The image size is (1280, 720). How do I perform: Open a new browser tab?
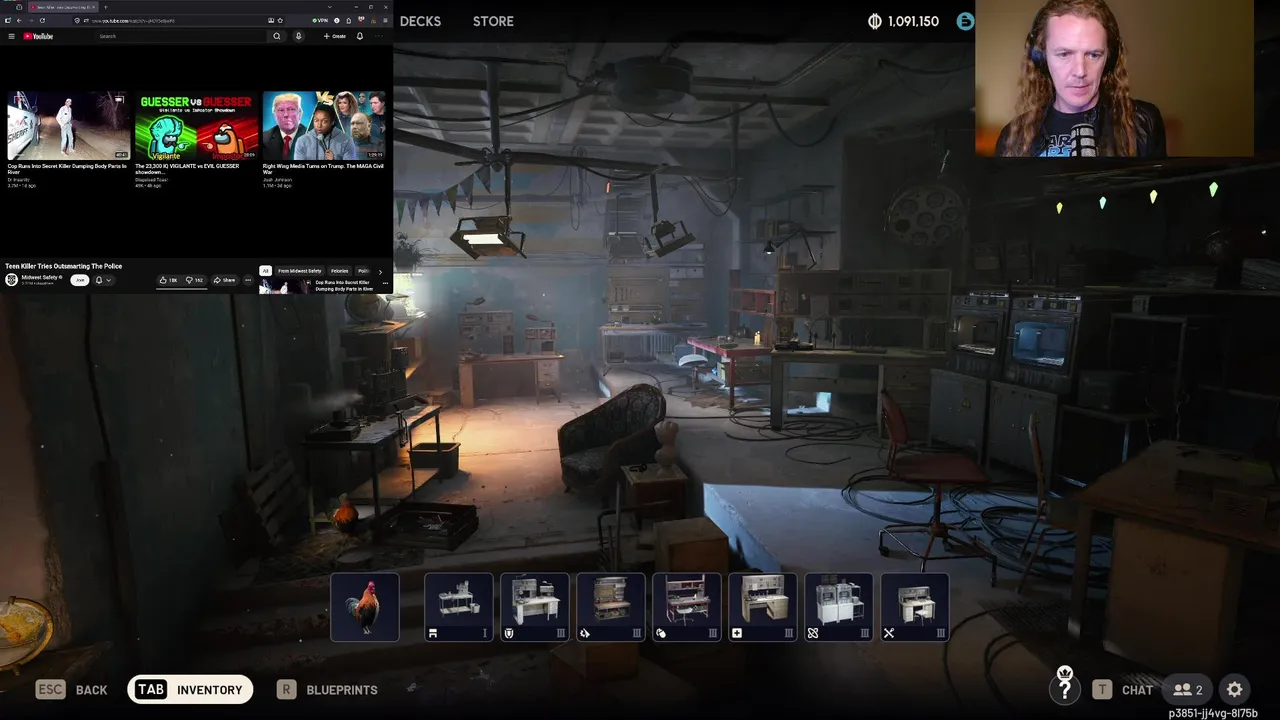tap(105, 7)
